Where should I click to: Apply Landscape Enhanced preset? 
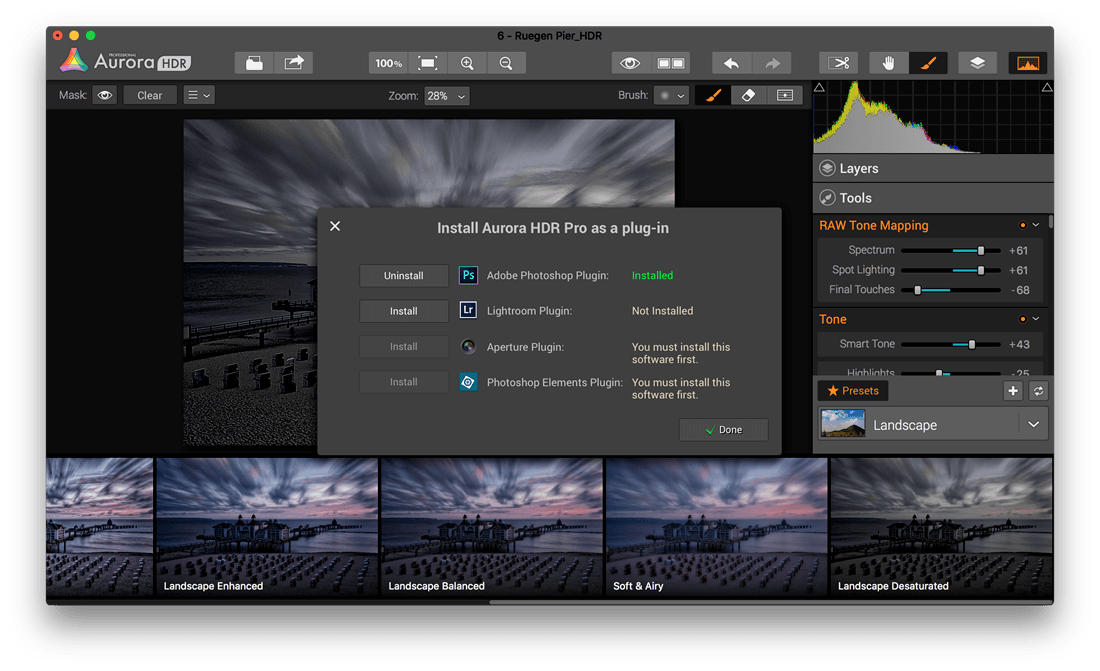click(x=267, y=527)
